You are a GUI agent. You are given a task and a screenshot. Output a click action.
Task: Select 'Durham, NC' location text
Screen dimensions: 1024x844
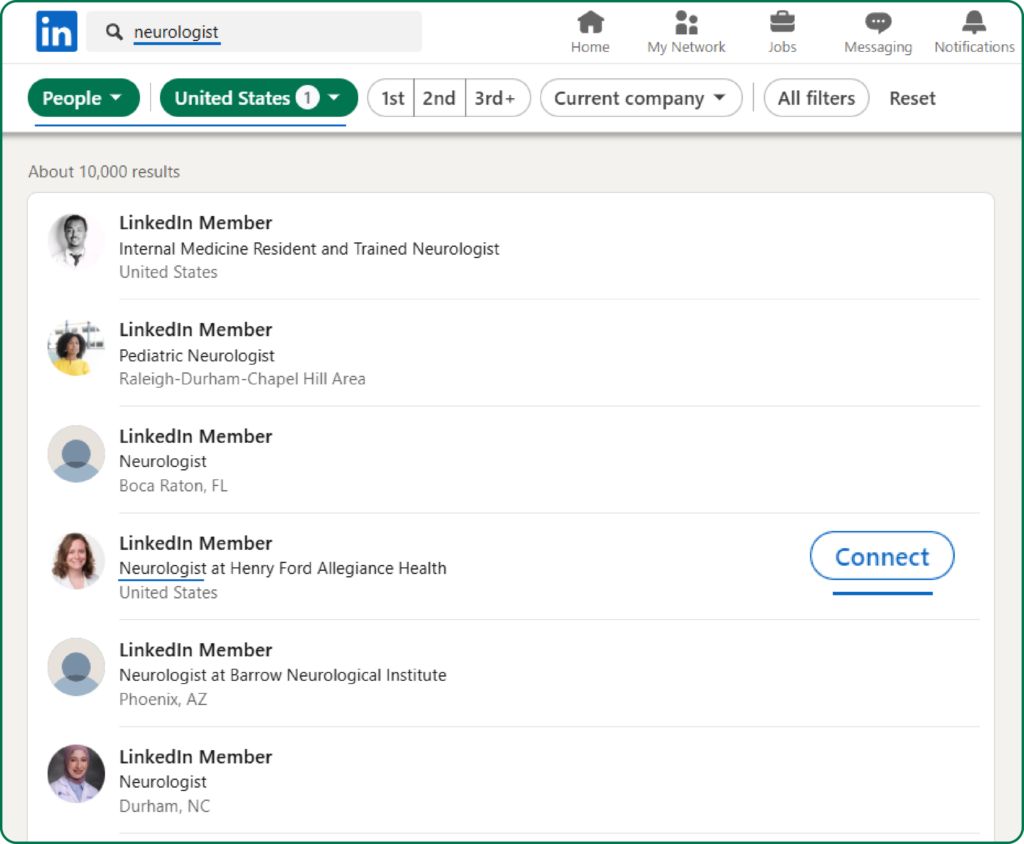click(x=165, y=806)
